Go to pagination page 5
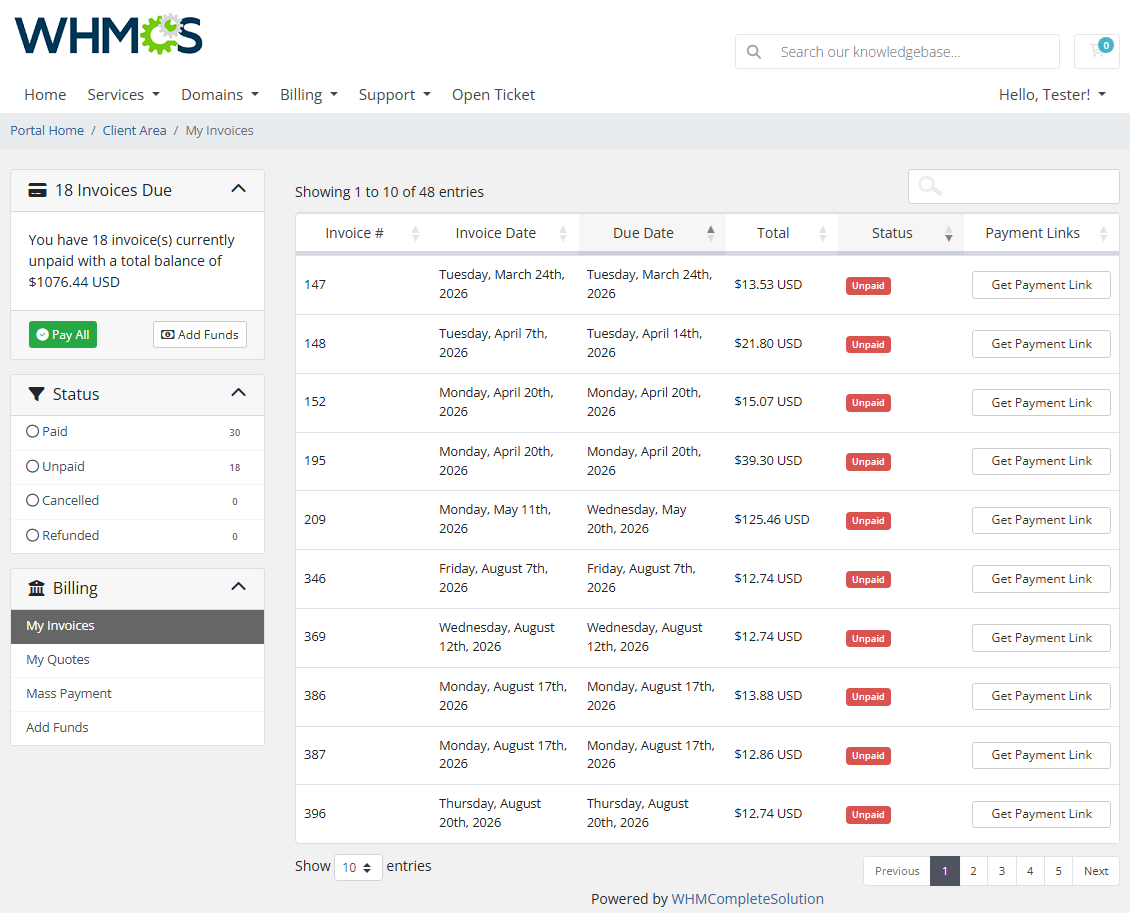This screenshot has width=1130, height=913. (x=1059, y=871)
